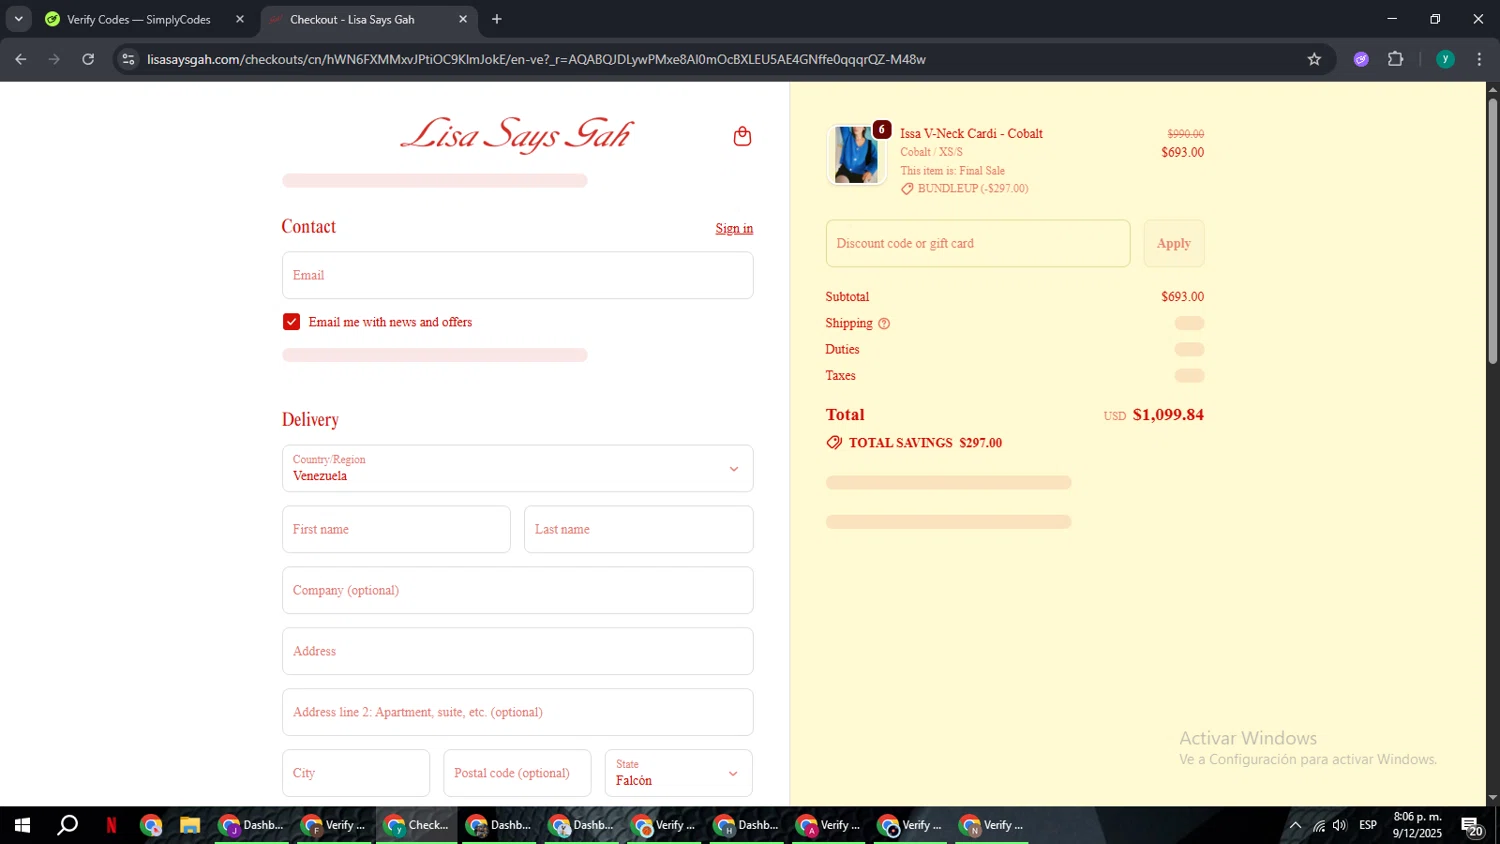The image size is (1500, 844).
Task: Open File Explorer from the taskbar
Action: point(189,825)
